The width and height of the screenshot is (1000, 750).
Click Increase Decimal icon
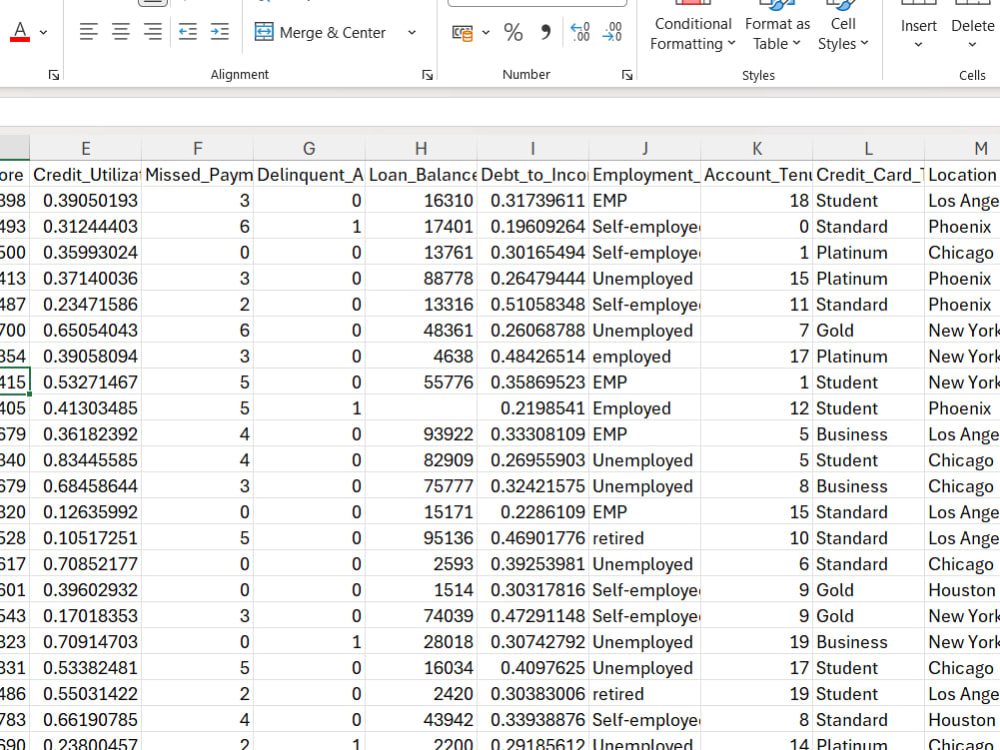coord(580,32)
